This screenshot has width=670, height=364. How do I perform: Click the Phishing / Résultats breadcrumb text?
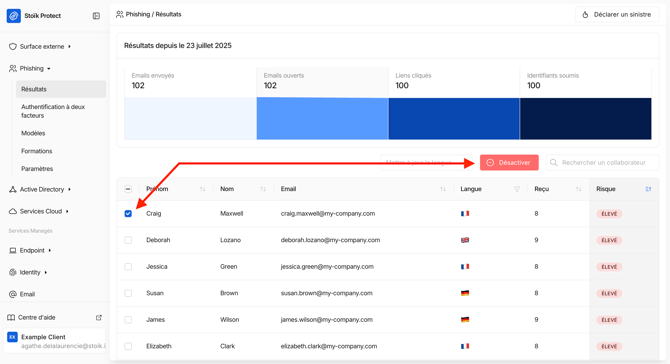coord(153,15)
